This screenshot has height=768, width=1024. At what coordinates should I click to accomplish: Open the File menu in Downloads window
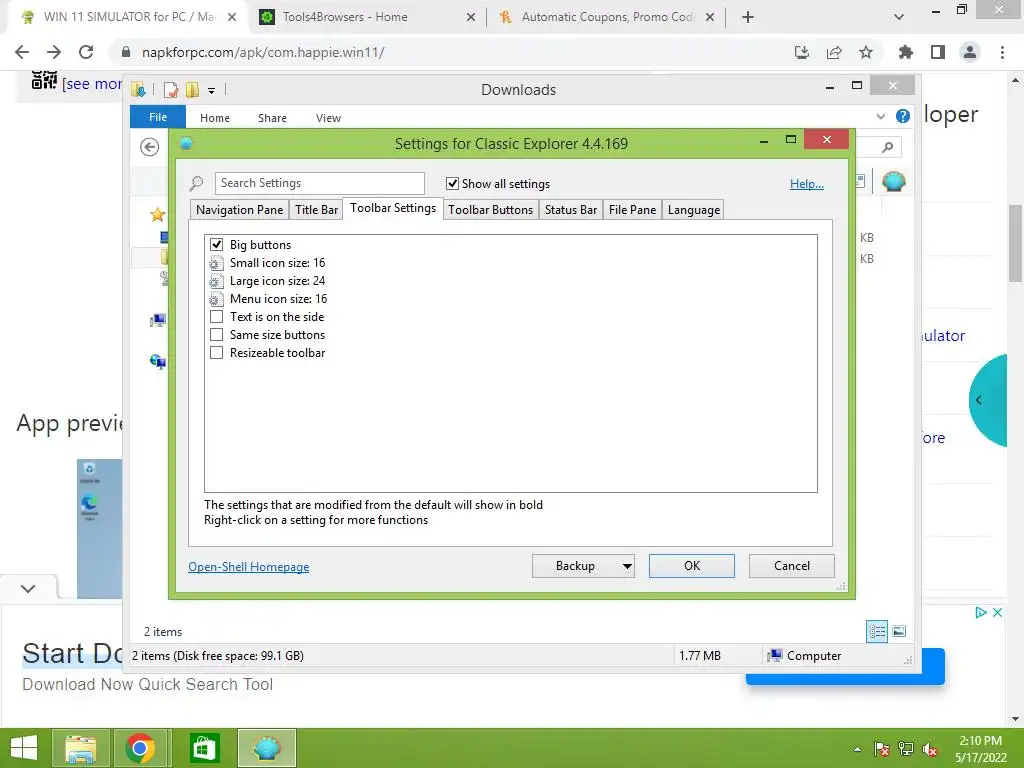[x=158, y=117]
